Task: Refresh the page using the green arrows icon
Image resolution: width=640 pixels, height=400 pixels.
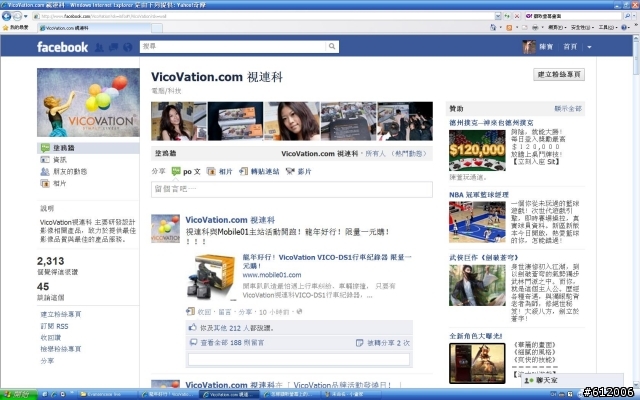Action: (x=507, y=16)
